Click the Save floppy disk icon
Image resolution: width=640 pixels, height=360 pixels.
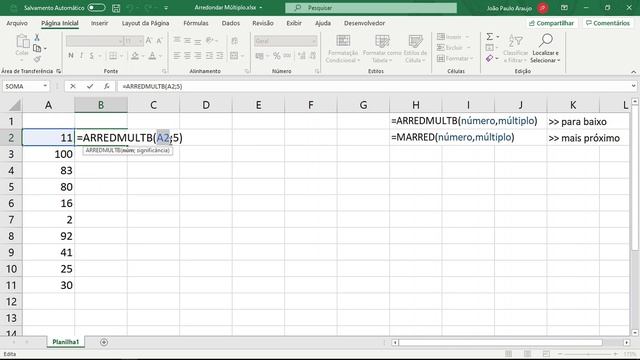coord(116,8)
